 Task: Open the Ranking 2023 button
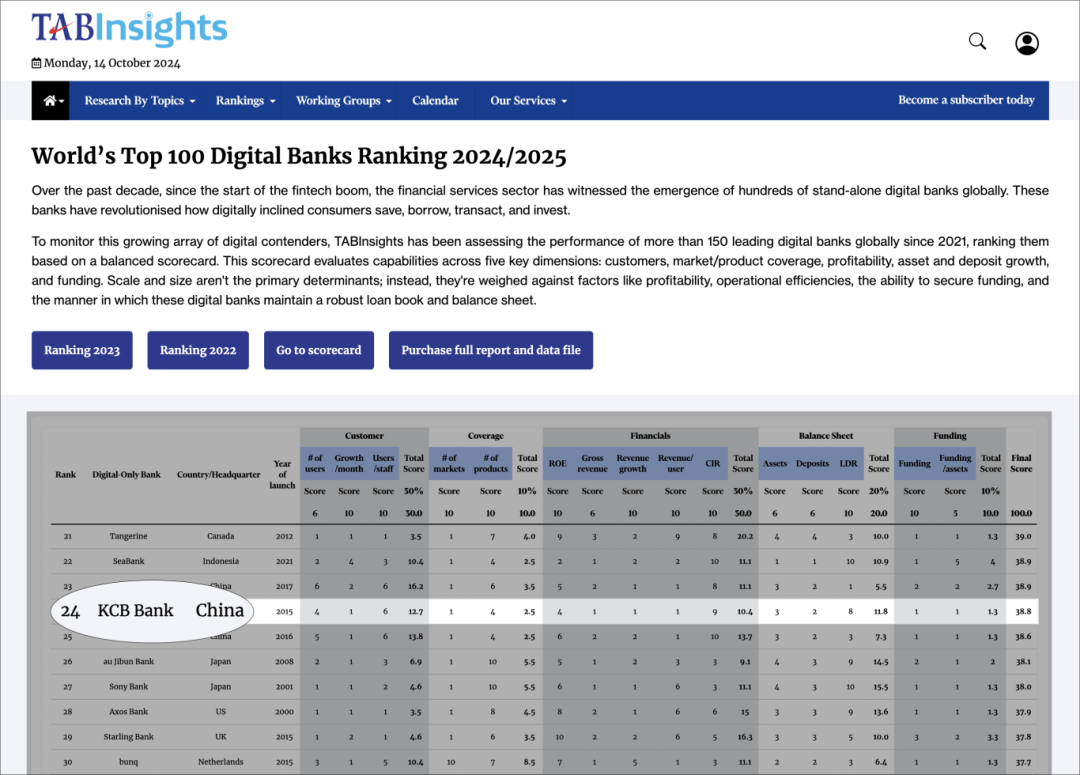(x=82, y=350)
